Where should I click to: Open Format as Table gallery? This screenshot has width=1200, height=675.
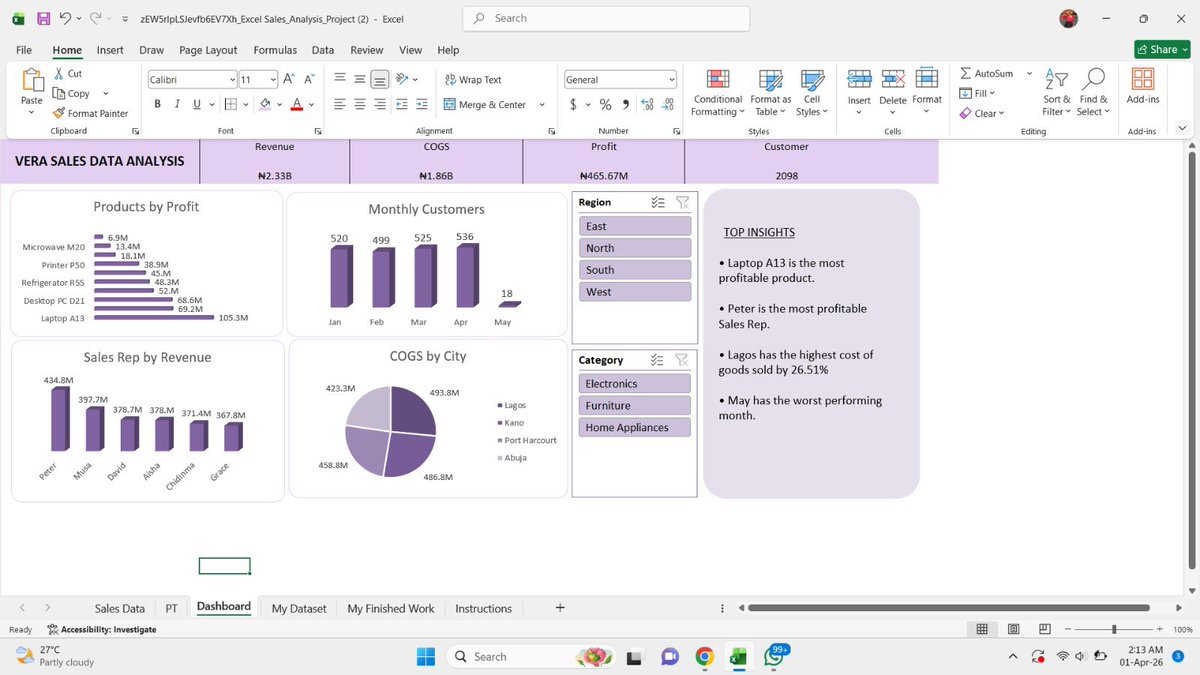(x=770, y=93)
